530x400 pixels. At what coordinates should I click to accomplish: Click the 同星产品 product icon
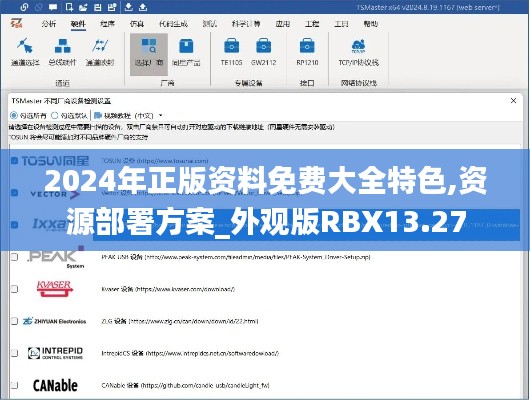(x=186, y=52)
